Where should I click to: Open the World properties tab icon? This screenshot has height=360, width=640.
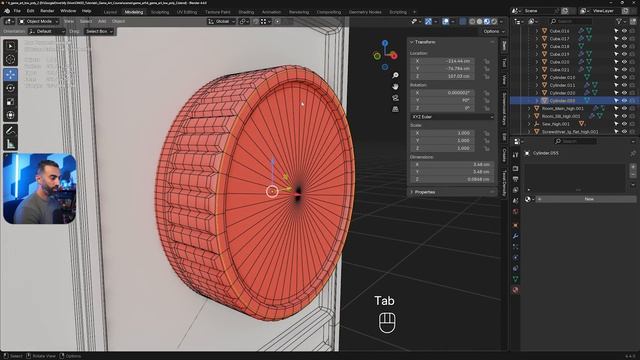[516, 211]
